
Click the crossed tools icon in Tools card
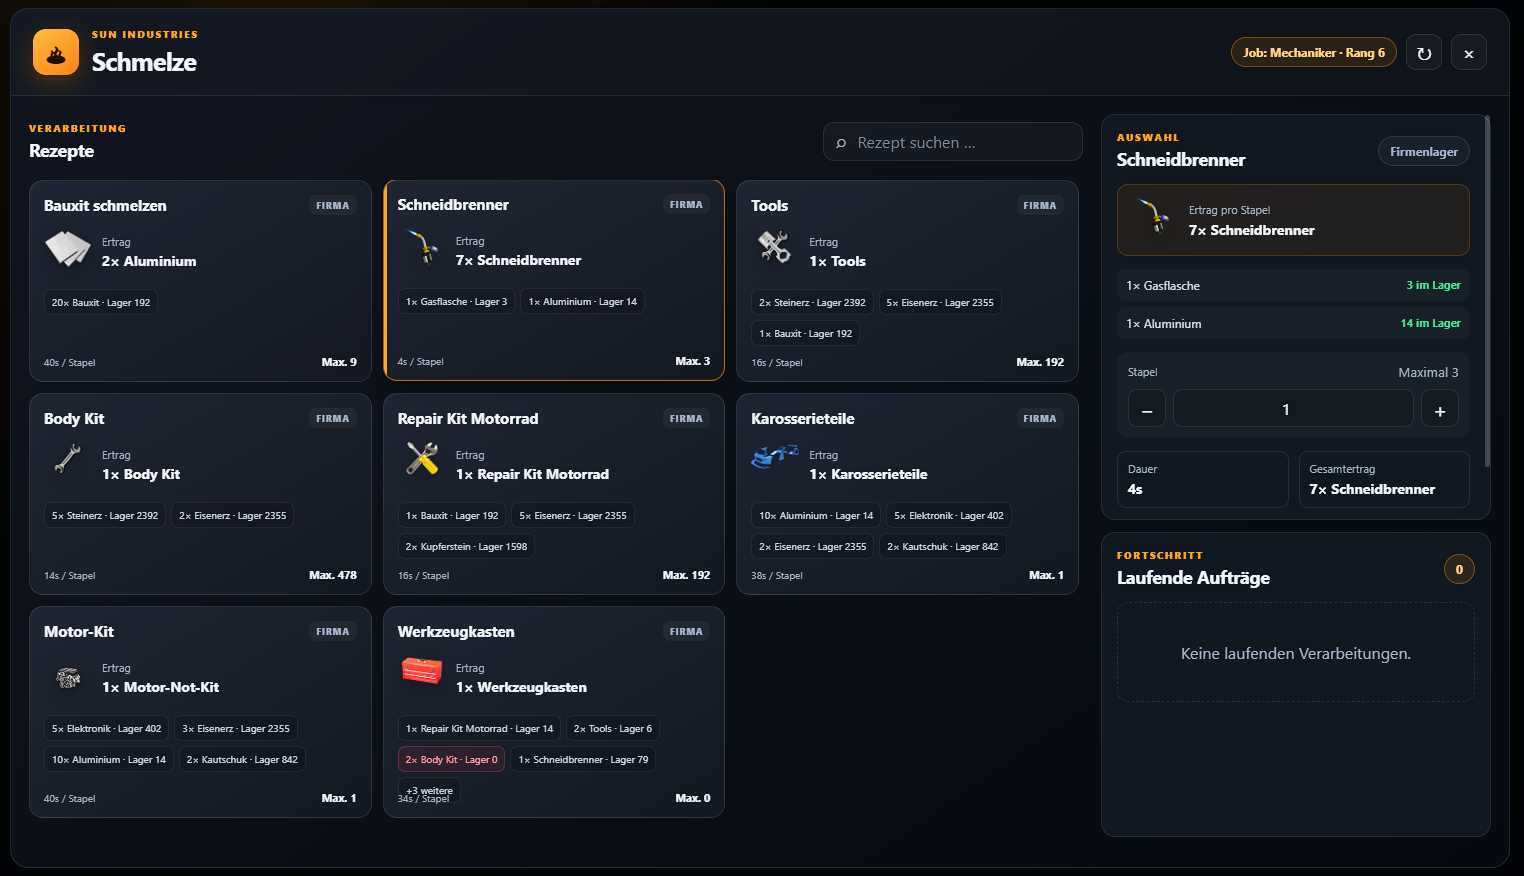(x=775, y=248)
